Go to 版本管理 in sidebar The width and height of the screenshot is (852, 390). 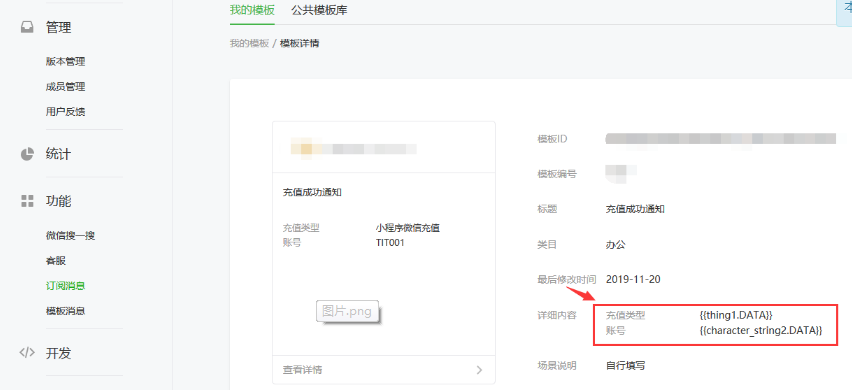tap(65, 61)
